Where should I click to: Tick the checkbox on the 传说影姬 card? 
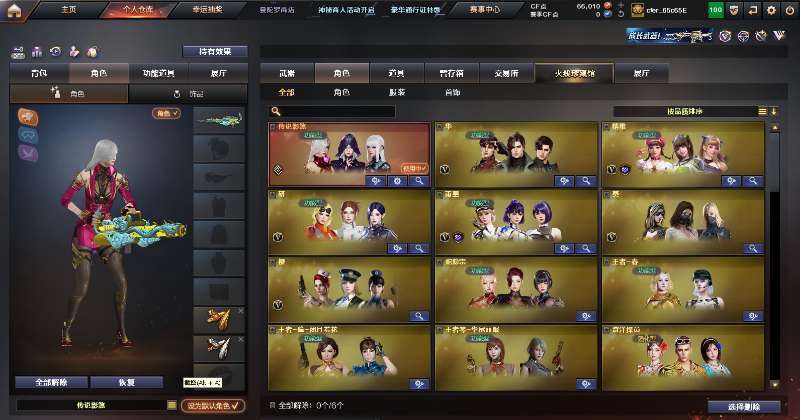click(x=273, y=127)
